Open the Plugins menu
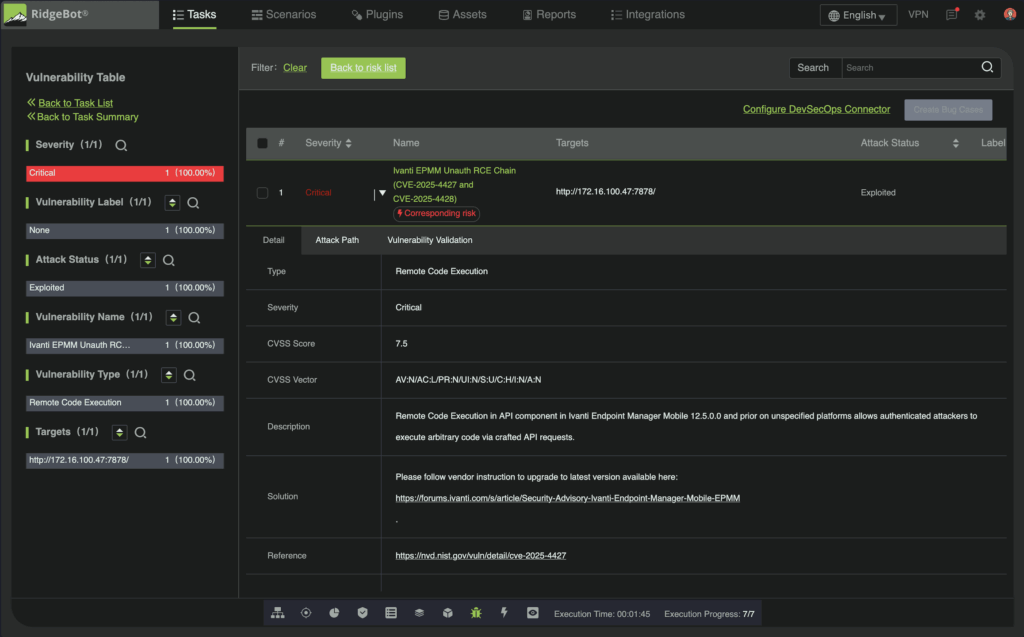Screen dimensions: 1024x637 pyautogui.click(x=377, y=14)
